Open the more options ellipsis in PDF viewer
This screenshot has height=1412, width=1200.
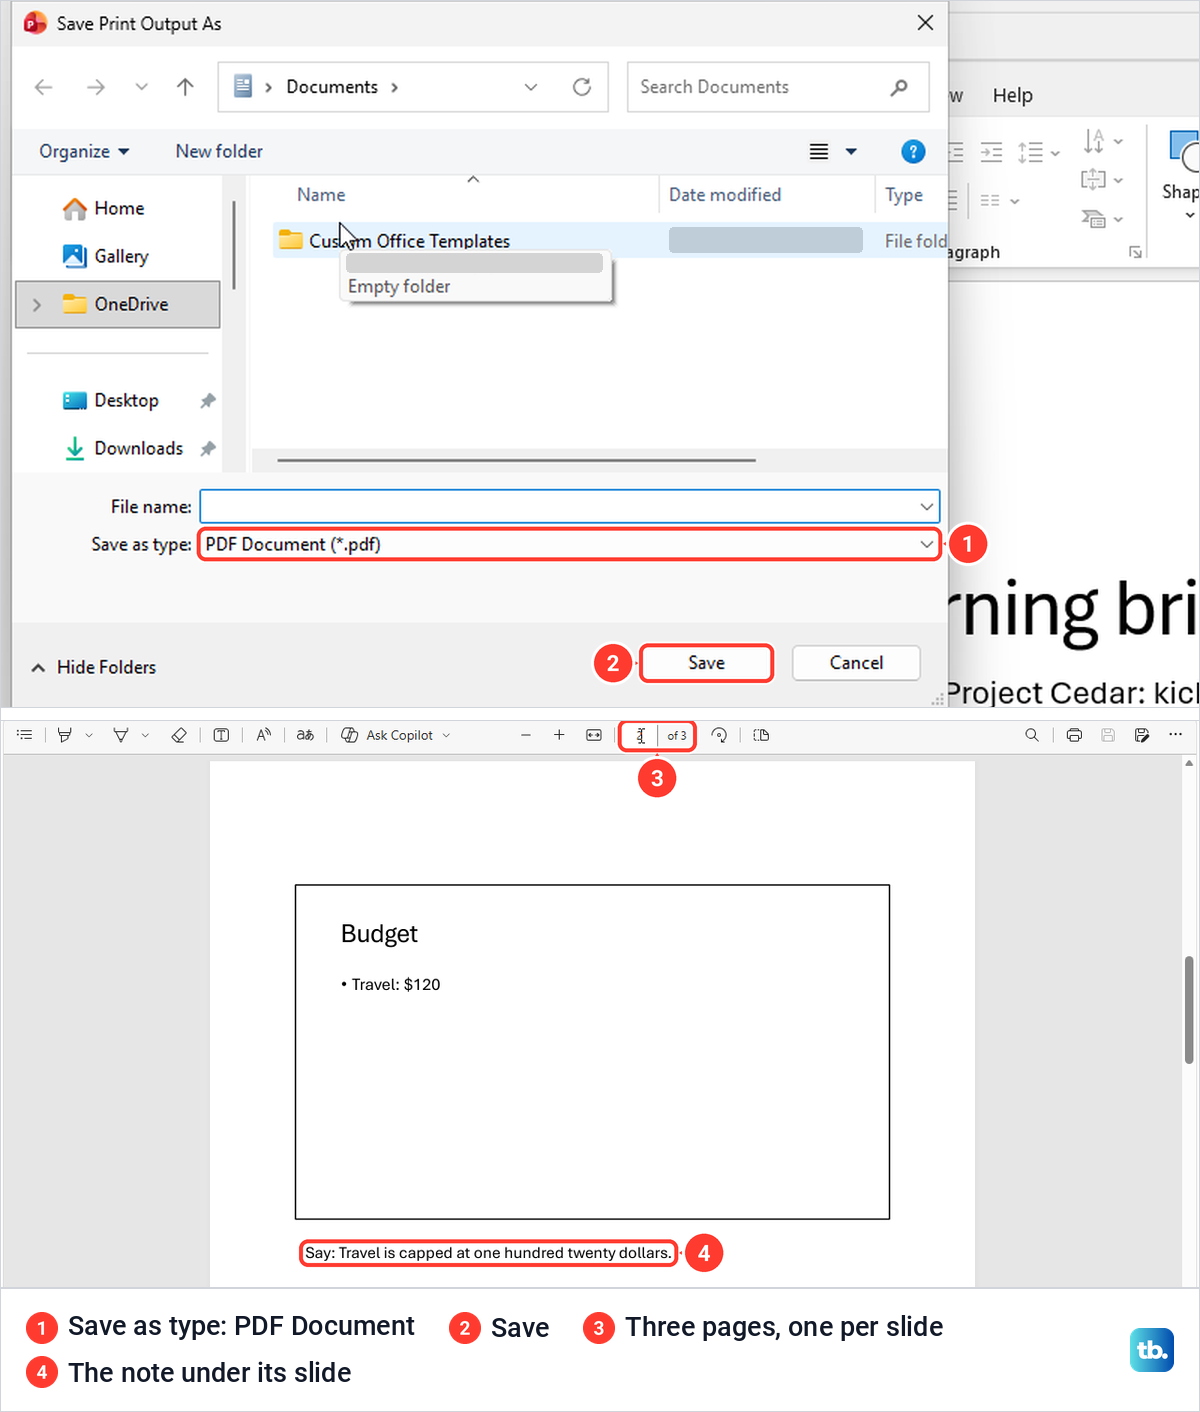(x=1175, y=735)
